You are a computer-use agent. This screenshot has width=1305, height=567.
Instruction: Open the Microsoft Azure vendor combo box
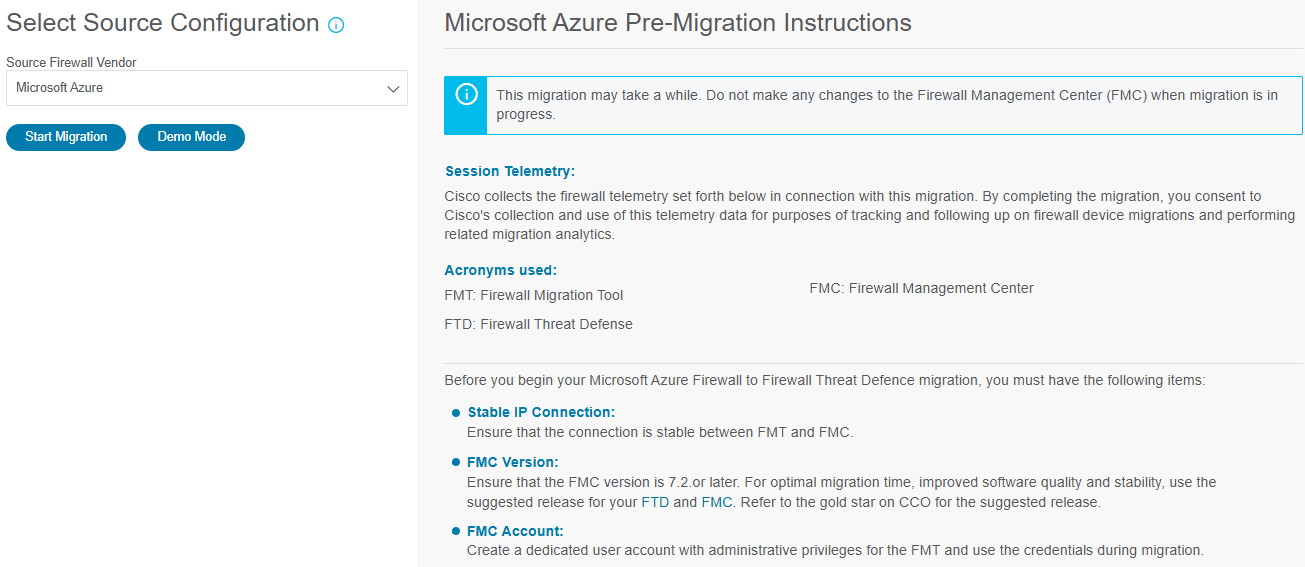(x=207, y=88)
